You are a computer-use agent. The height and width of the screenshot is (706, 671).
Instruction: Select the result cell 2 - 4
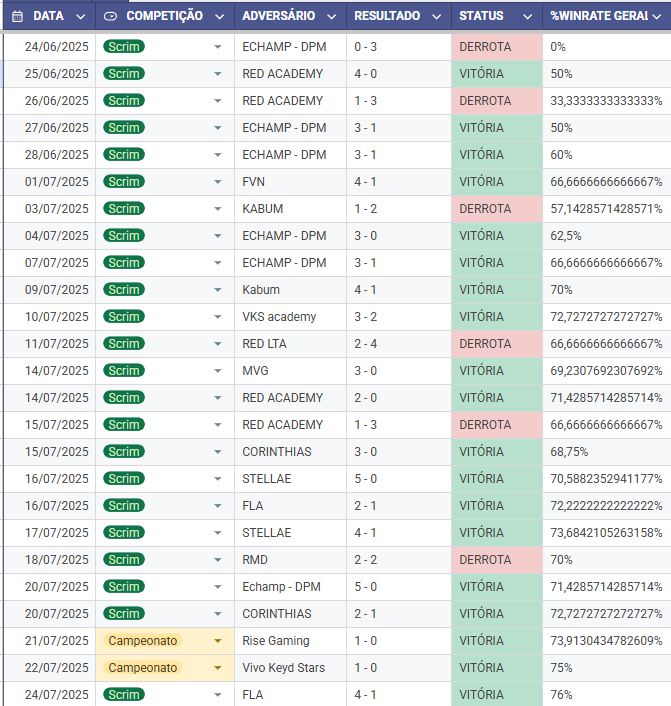point(399,344)
